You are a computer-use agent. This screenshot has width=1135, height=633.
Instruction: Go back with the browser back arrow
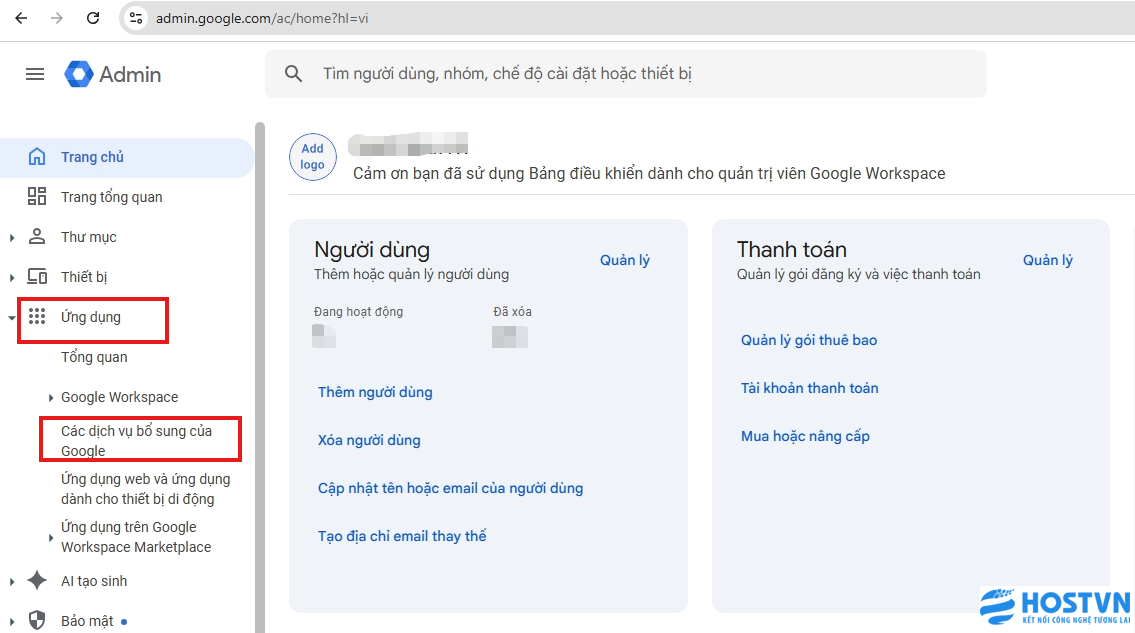click(22, 18)
